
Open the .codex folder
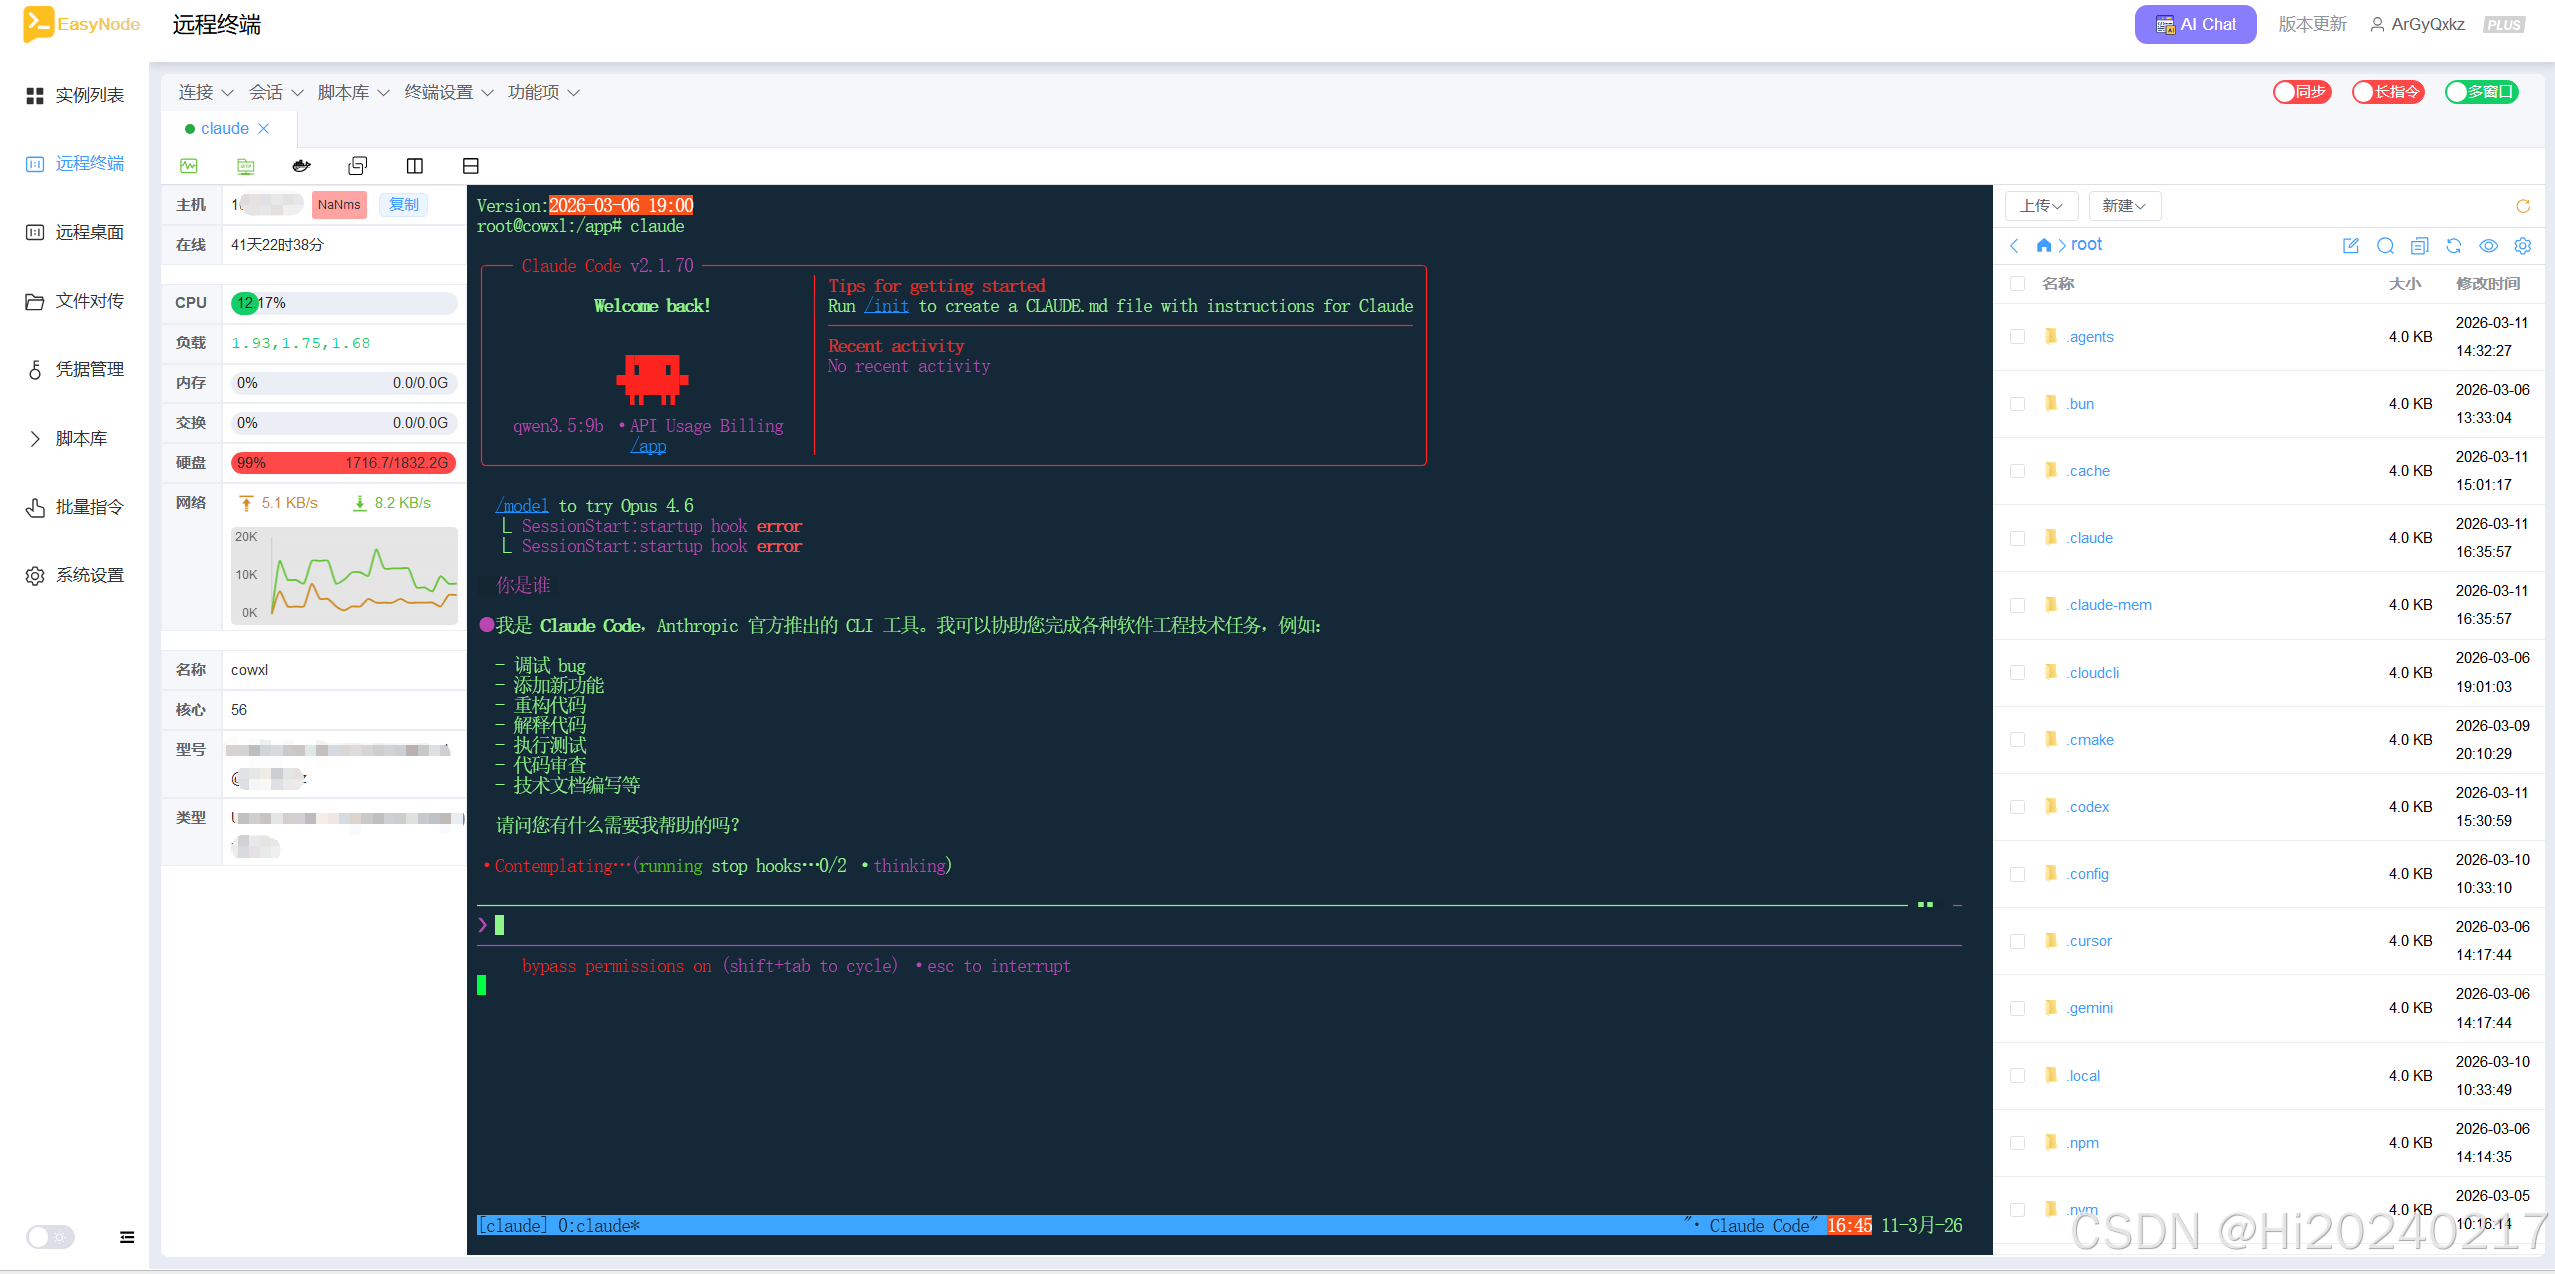[2088, 807]
